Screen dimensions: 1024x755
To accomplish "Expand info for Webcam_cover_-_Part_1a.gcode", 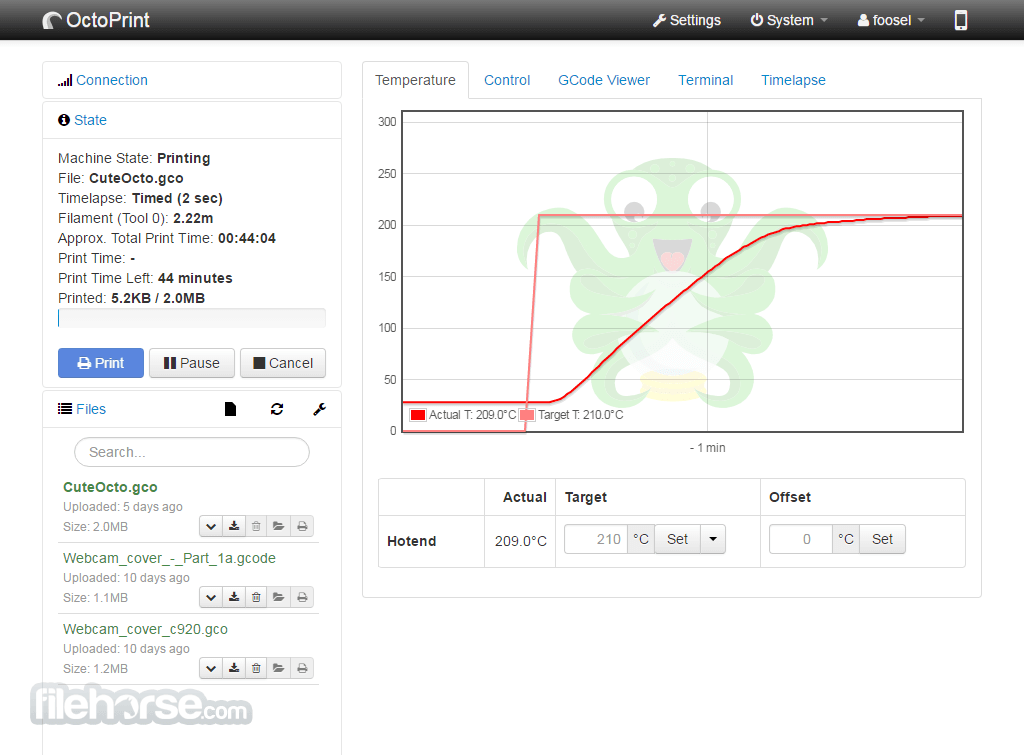I will [x=211, y=597].
